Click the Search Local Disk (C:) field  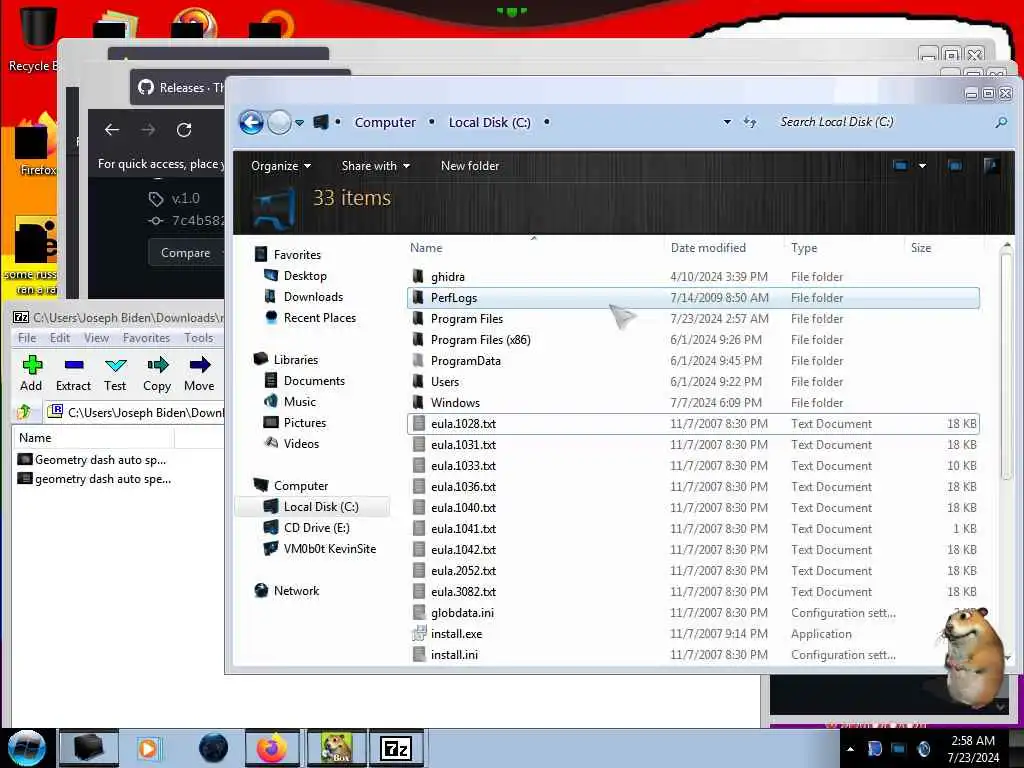[882, 122]
